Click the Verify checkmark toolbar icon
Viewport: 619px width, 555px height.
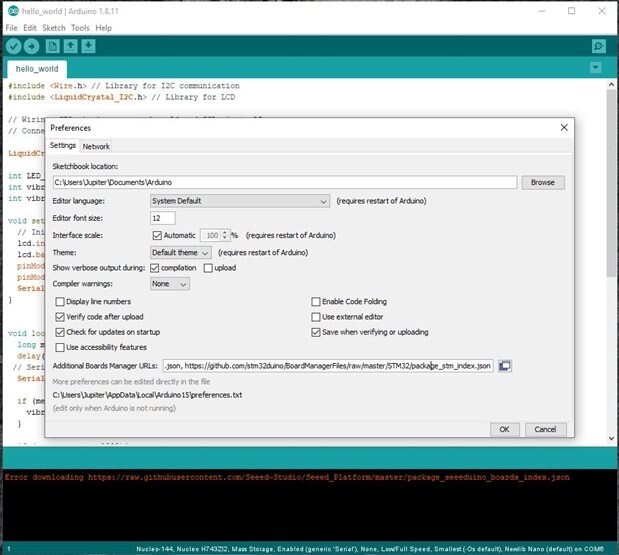(x=13, y=46)
